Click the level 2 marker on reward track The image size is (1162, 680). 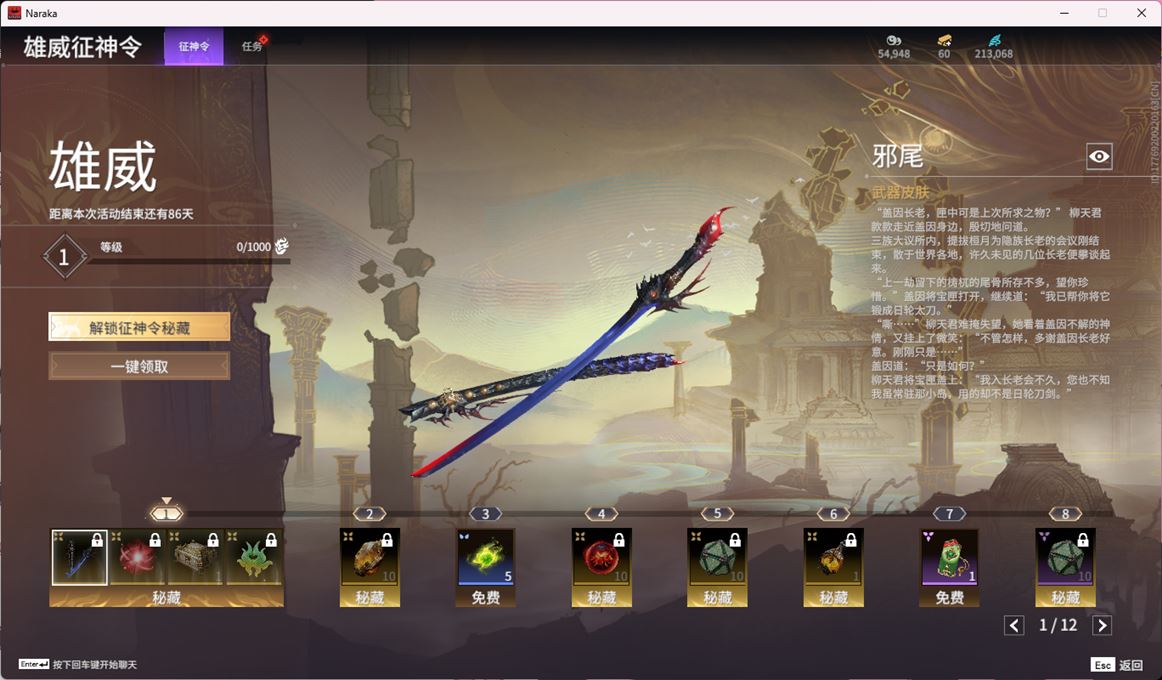(370, 513)
